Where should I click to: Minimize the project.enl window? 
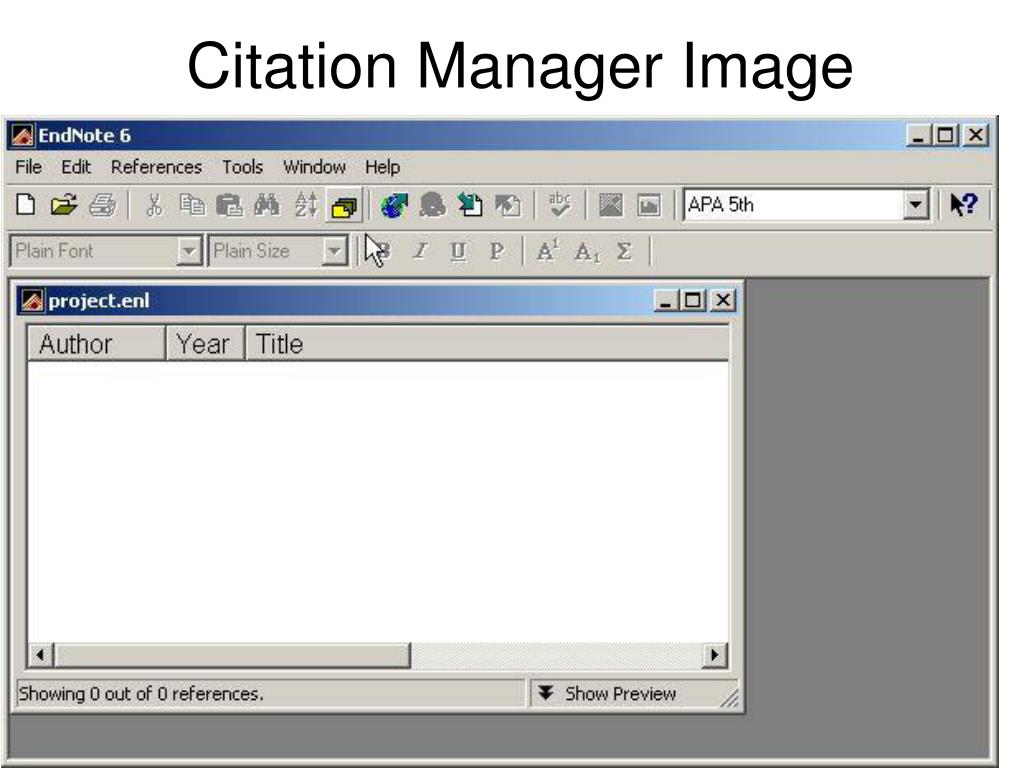(x=665, y=300)
